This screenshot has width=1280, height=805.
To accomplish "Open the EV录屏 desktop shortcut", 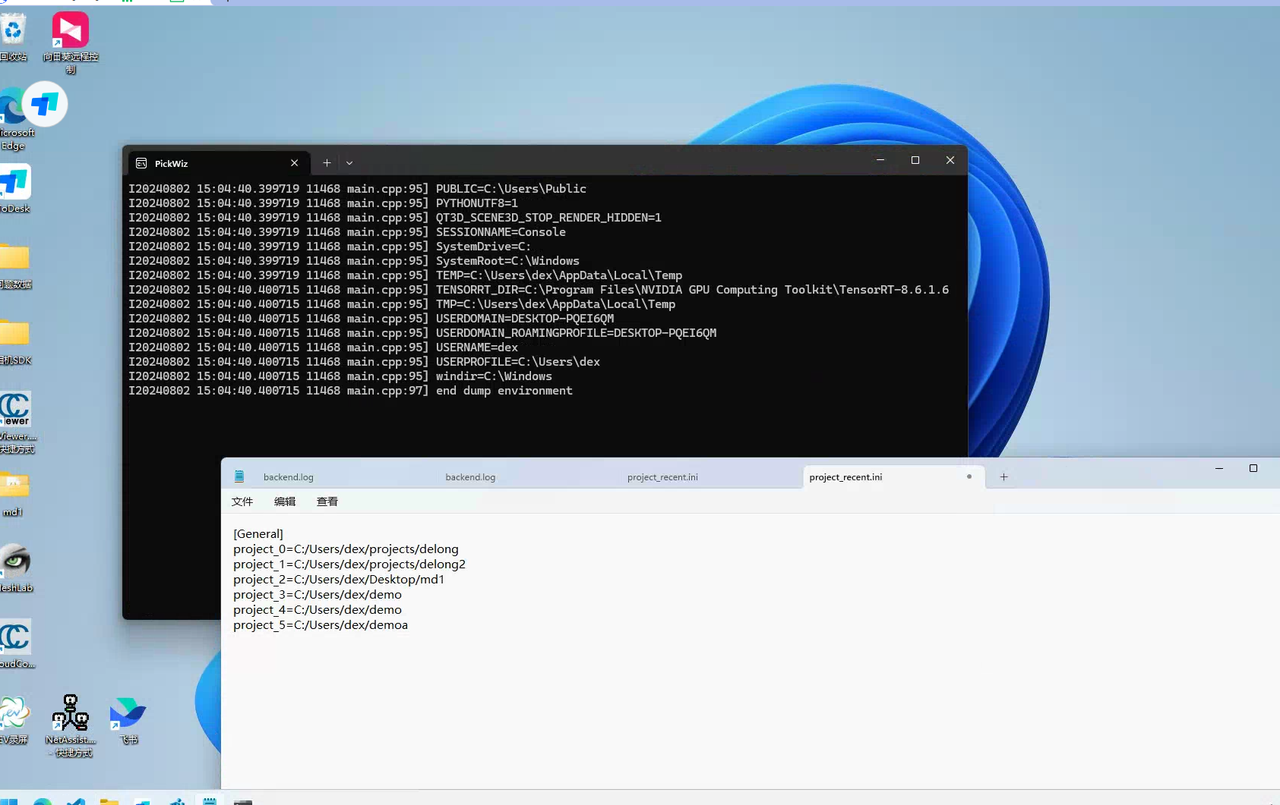I will tap(14, 714).
